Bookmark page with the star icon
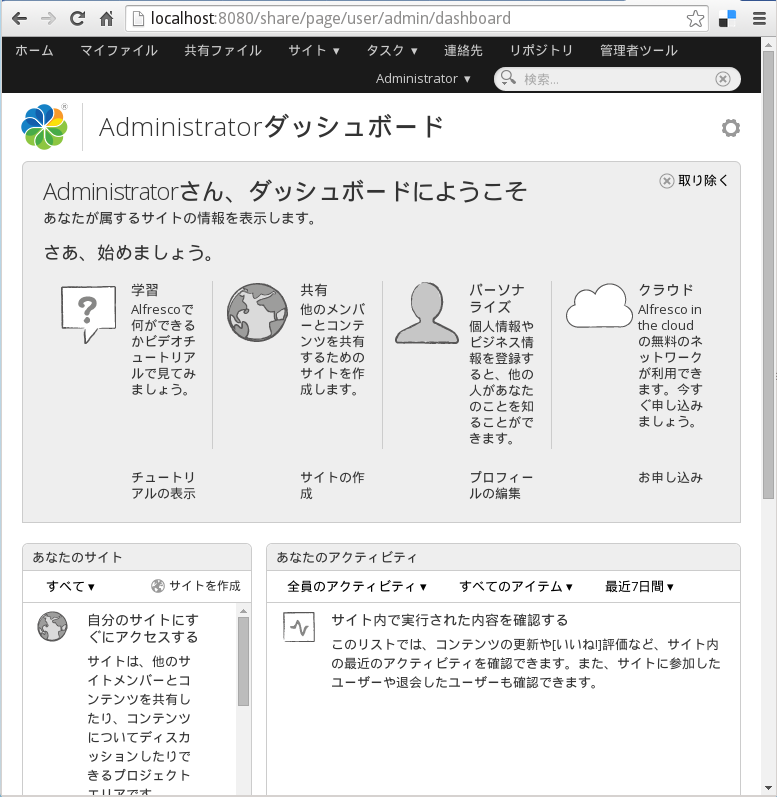The height and width of the screenshot is (797, 777). point(695,19)
